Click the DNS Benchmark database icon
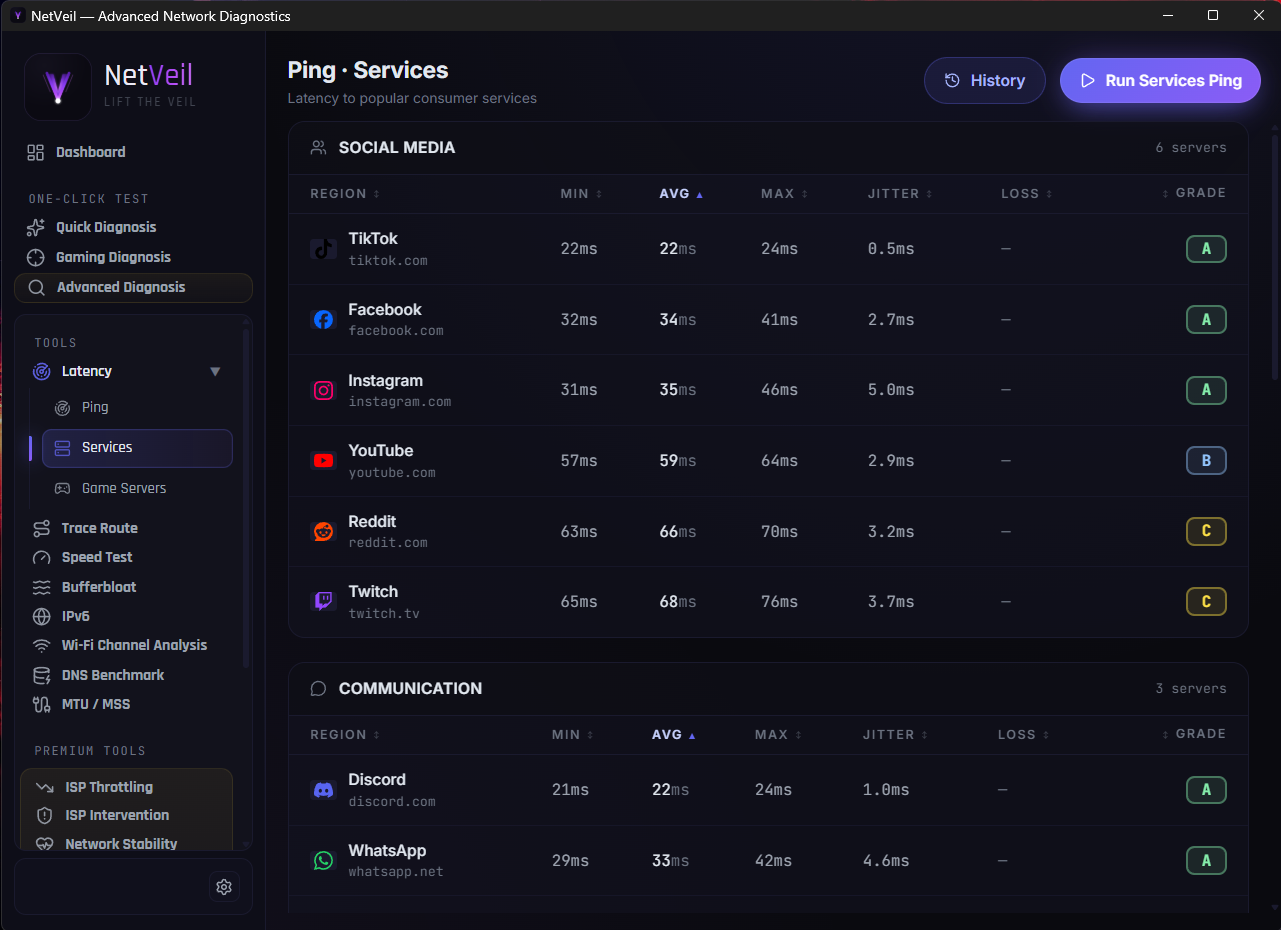Image resolution: width=1281 pixels, height=930 pixels. pyautogui.click(x=41, y=675)
